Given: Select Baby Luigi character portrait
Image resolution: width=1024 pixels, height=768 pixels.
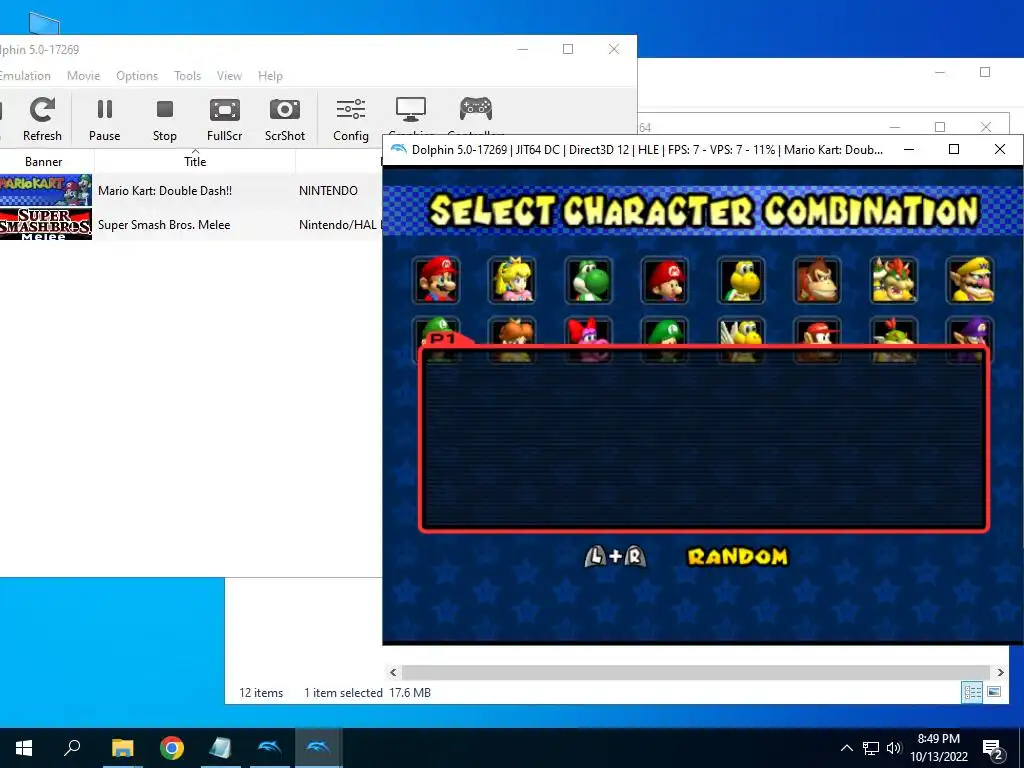Looking at the screenshot, I should pyautogui.click(x=665, y=331).
